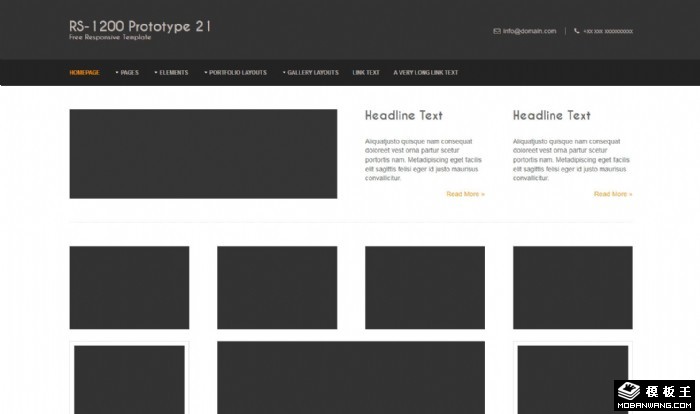Select the Link Text nav item
700x414 pixels.
366,72
